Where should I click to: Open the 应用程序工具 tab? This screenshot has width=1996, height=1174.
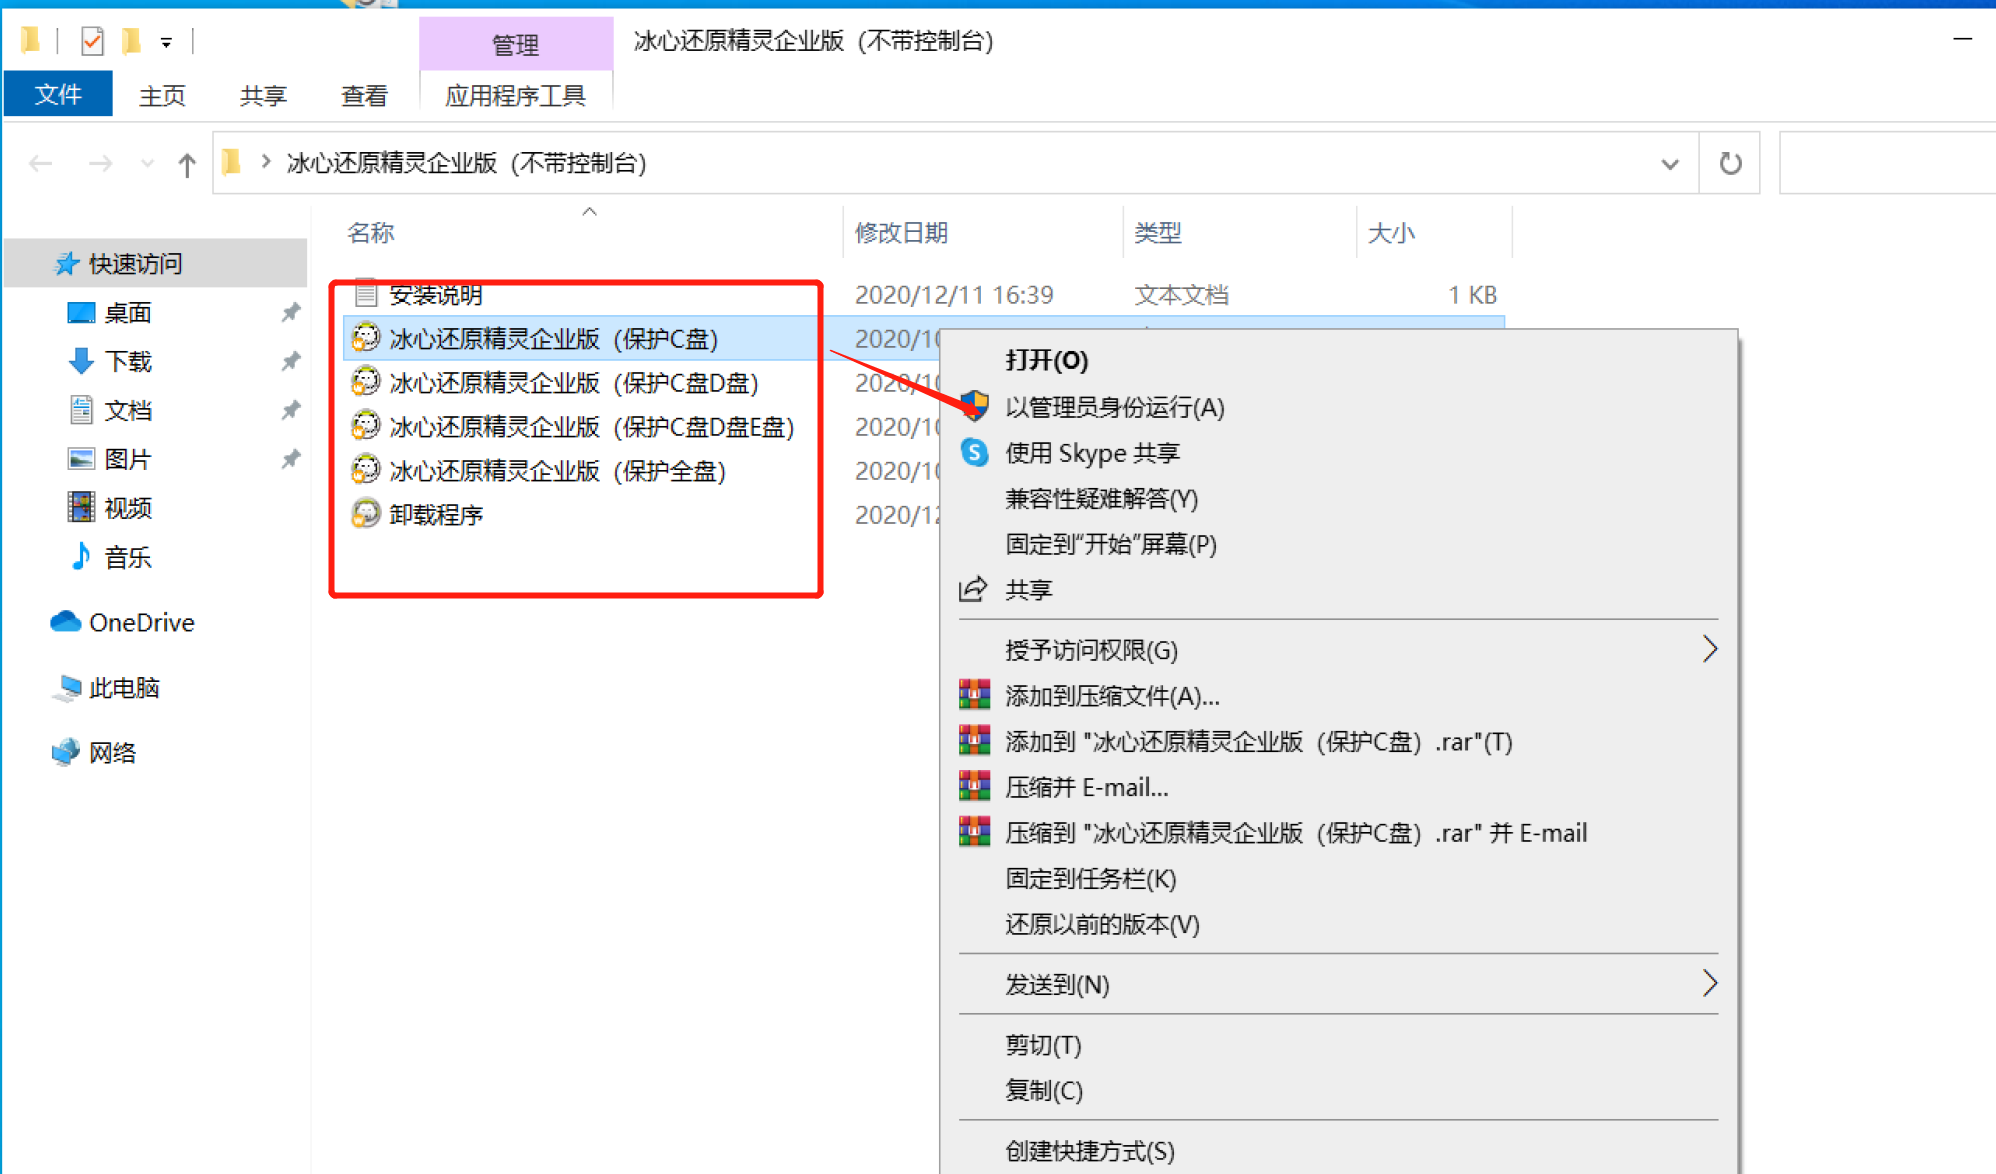(515, 95)
